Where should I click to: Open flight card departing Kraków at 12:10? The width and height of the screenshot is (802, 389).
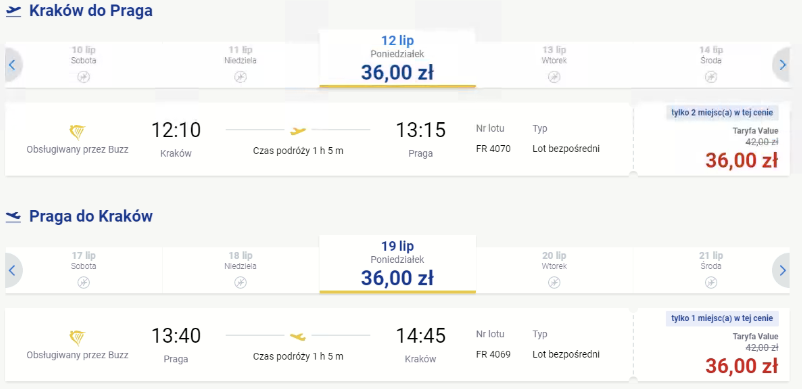click(317, 140)
